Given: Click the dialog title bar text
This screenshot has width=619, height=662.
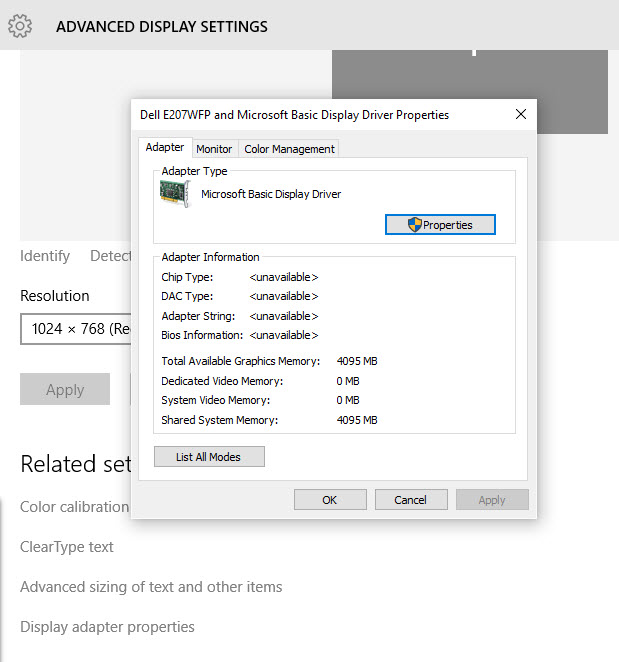Looking at the screenshot, I should click(x=294, y=115).
